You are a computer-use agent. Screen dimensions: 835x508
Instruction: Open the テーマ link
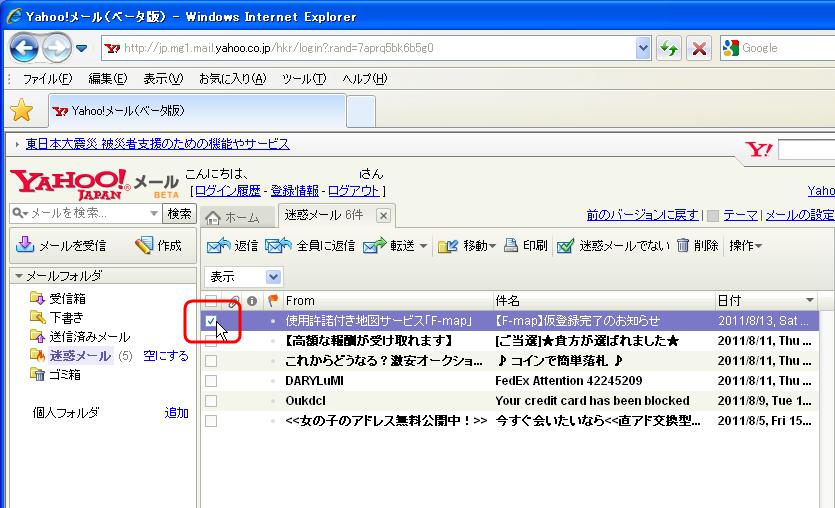click(x=740, y=215)
